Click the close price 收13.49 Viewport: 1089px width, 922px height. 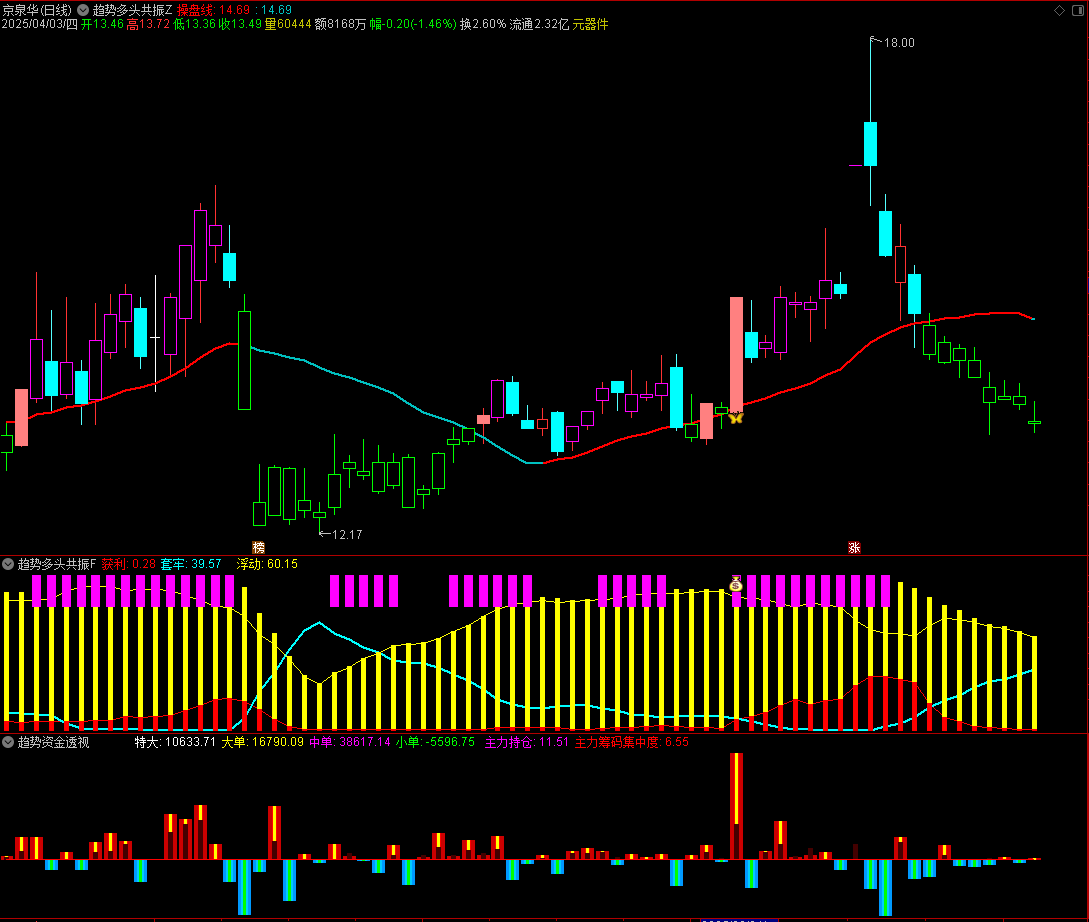(240, 24)
